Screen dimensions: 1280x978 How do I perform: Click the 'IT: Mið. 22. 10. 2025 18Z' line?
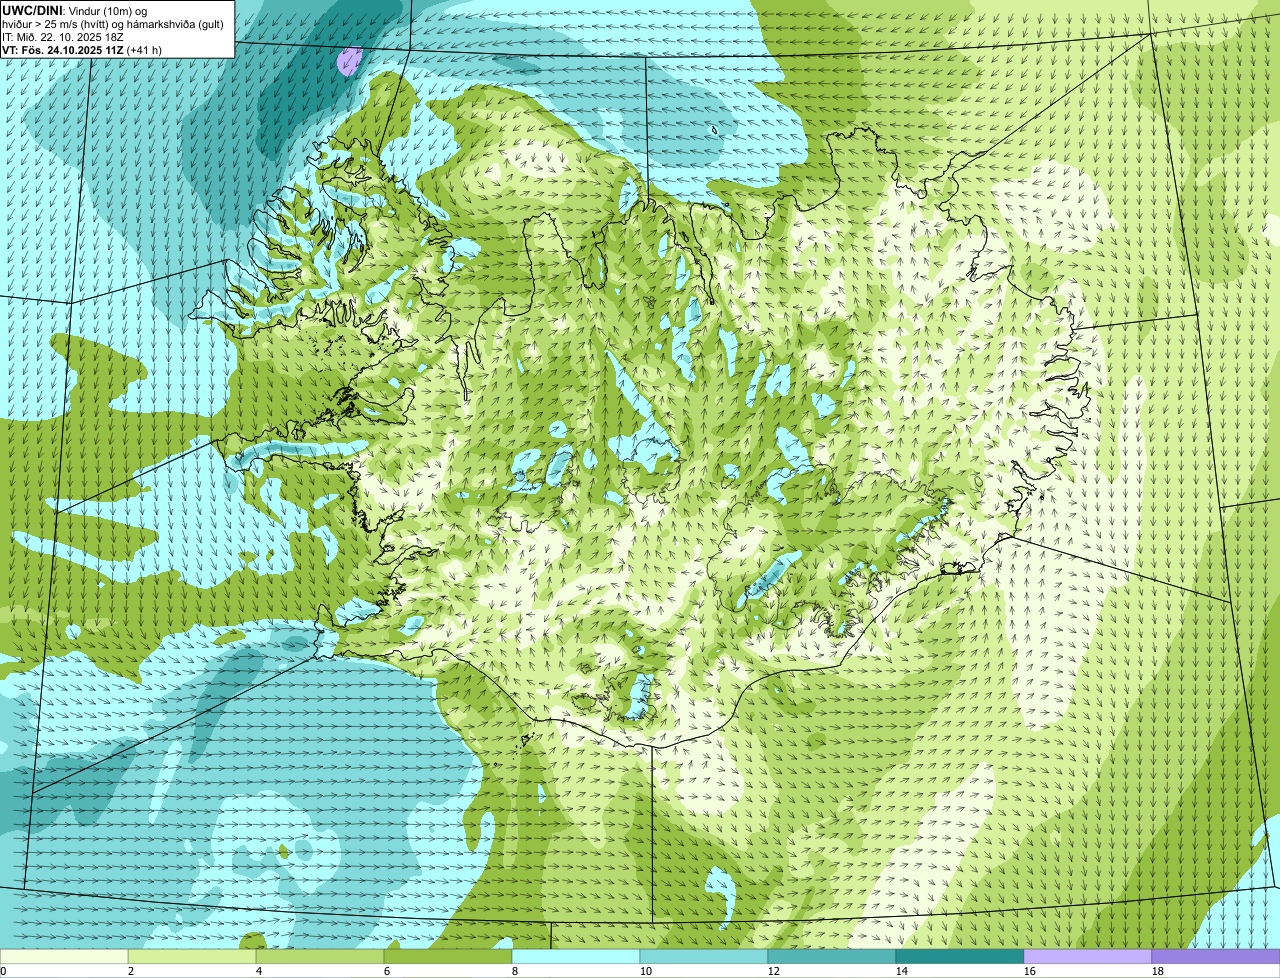(63, 36)
